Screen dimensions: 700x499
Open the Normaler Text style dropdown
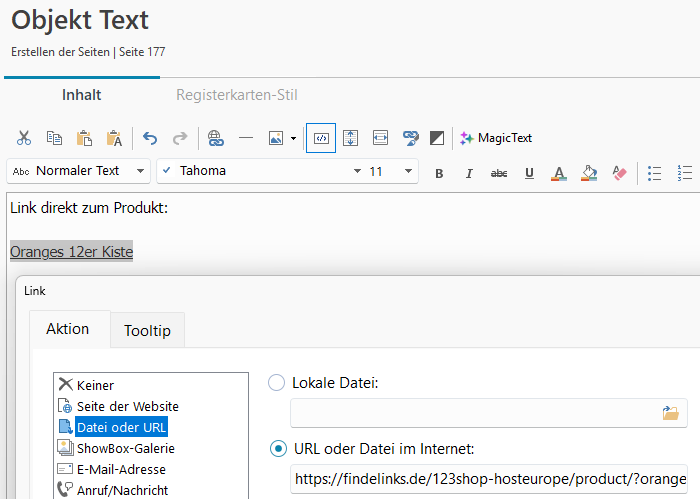[x=79, y=171]
